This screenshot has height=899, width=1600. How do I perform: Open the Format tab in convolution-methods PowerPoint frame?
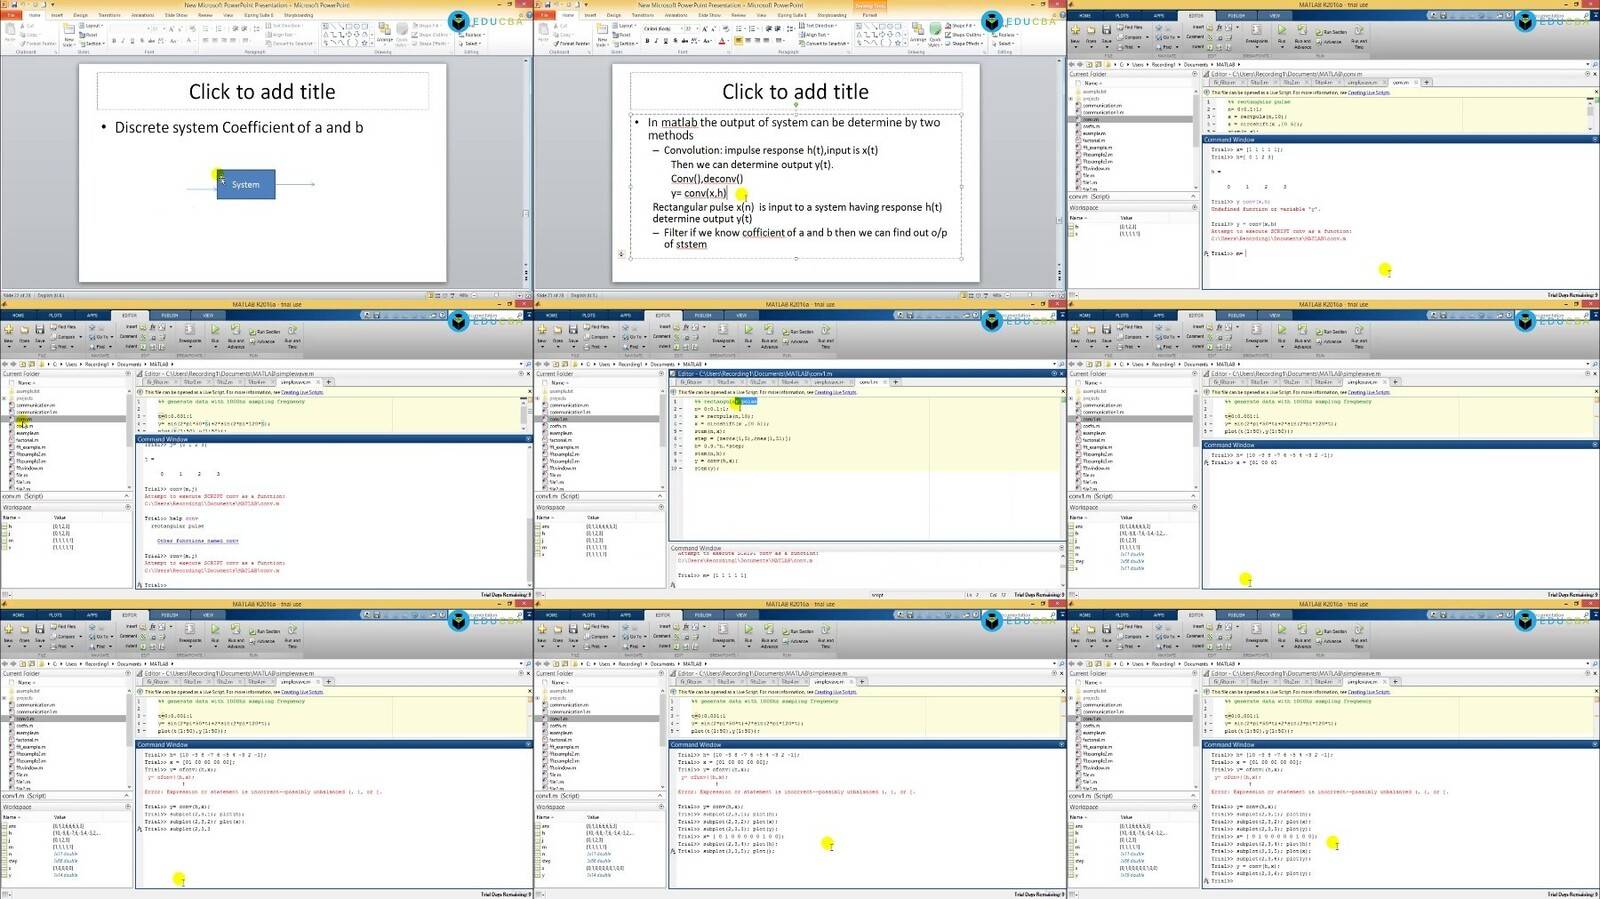[x=869, y=15]
